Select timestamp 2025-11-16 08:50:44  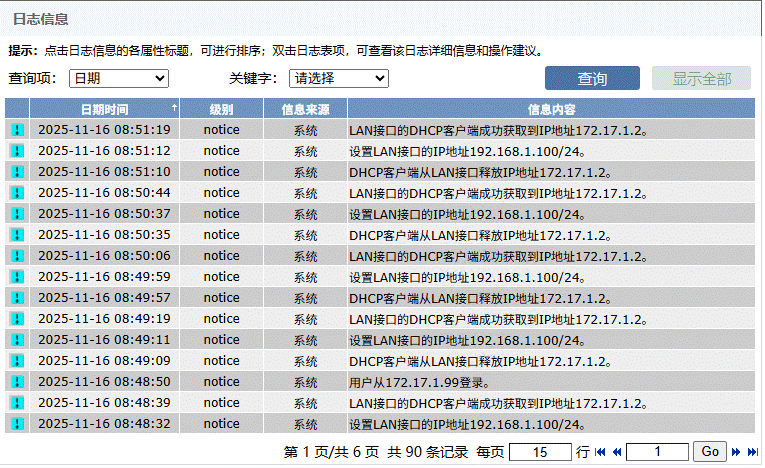click(104, 193)
